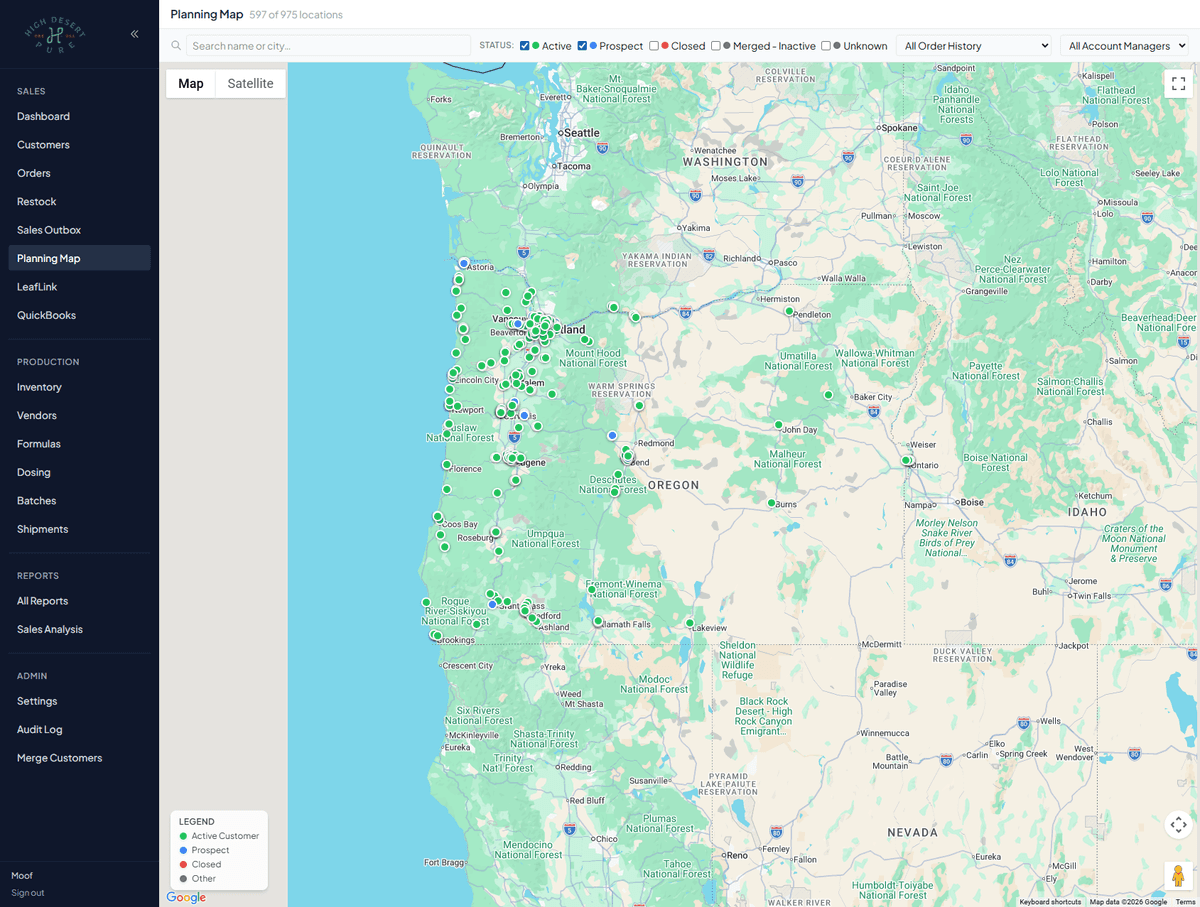The height and width of the screenshot is (907, 1200).
Task: Check the Merged - Inactive filter
Action: coord(715,45)
